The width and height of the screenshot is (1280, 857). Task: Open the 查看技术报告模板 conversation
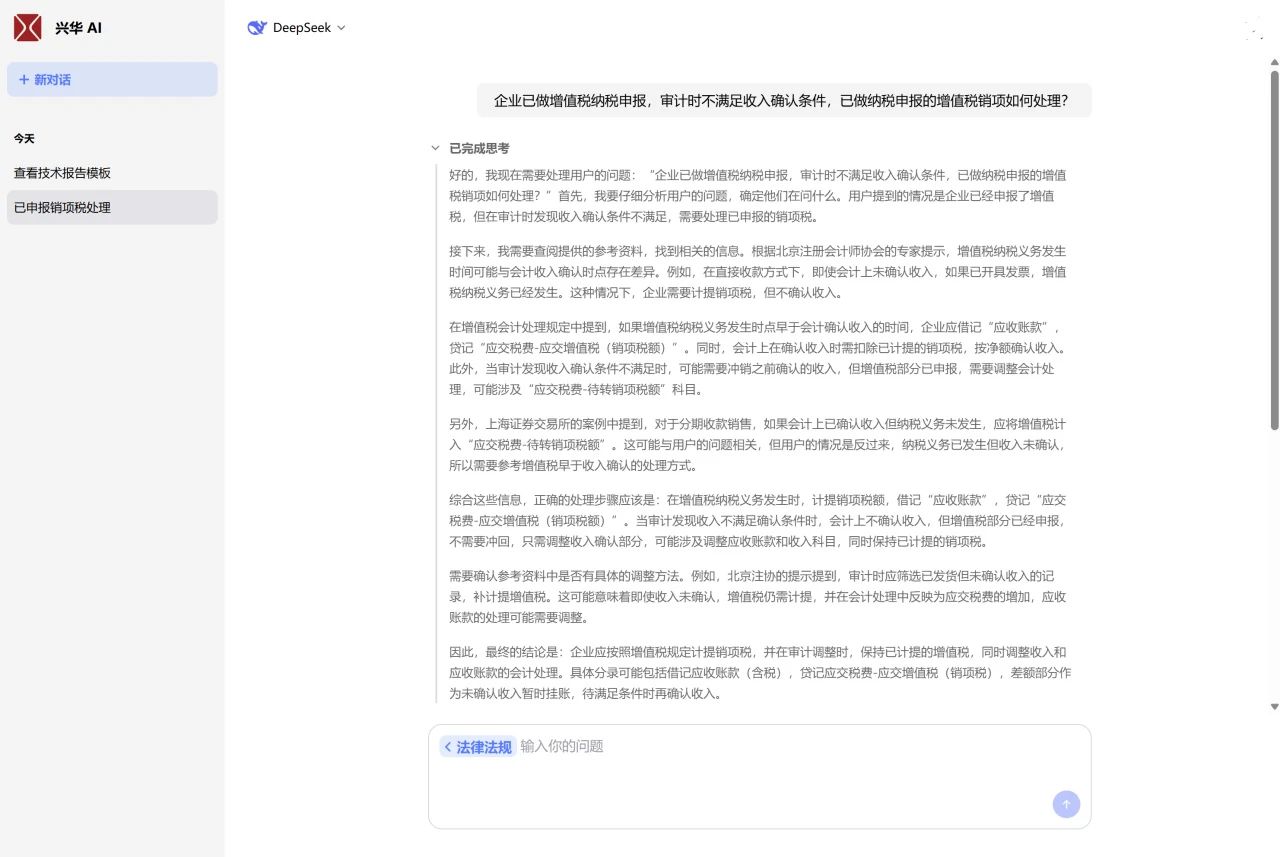click(62, 173)
